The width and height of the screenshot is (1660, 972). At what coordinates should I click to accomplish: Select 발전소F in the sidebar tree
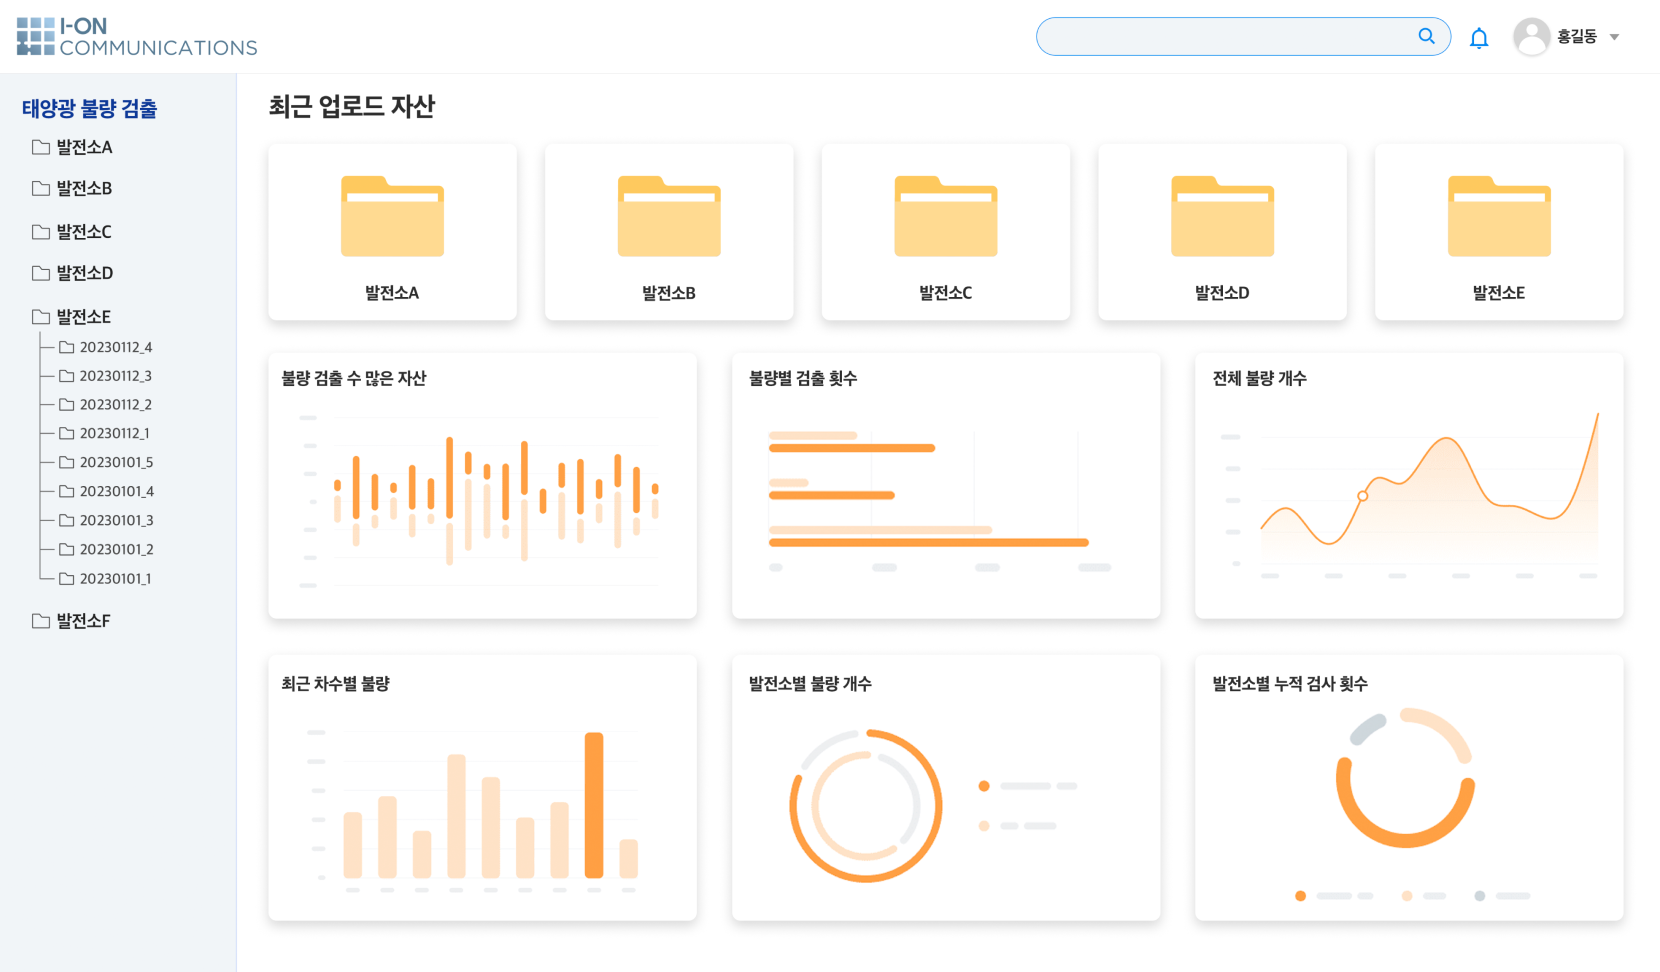pos(84,620)
